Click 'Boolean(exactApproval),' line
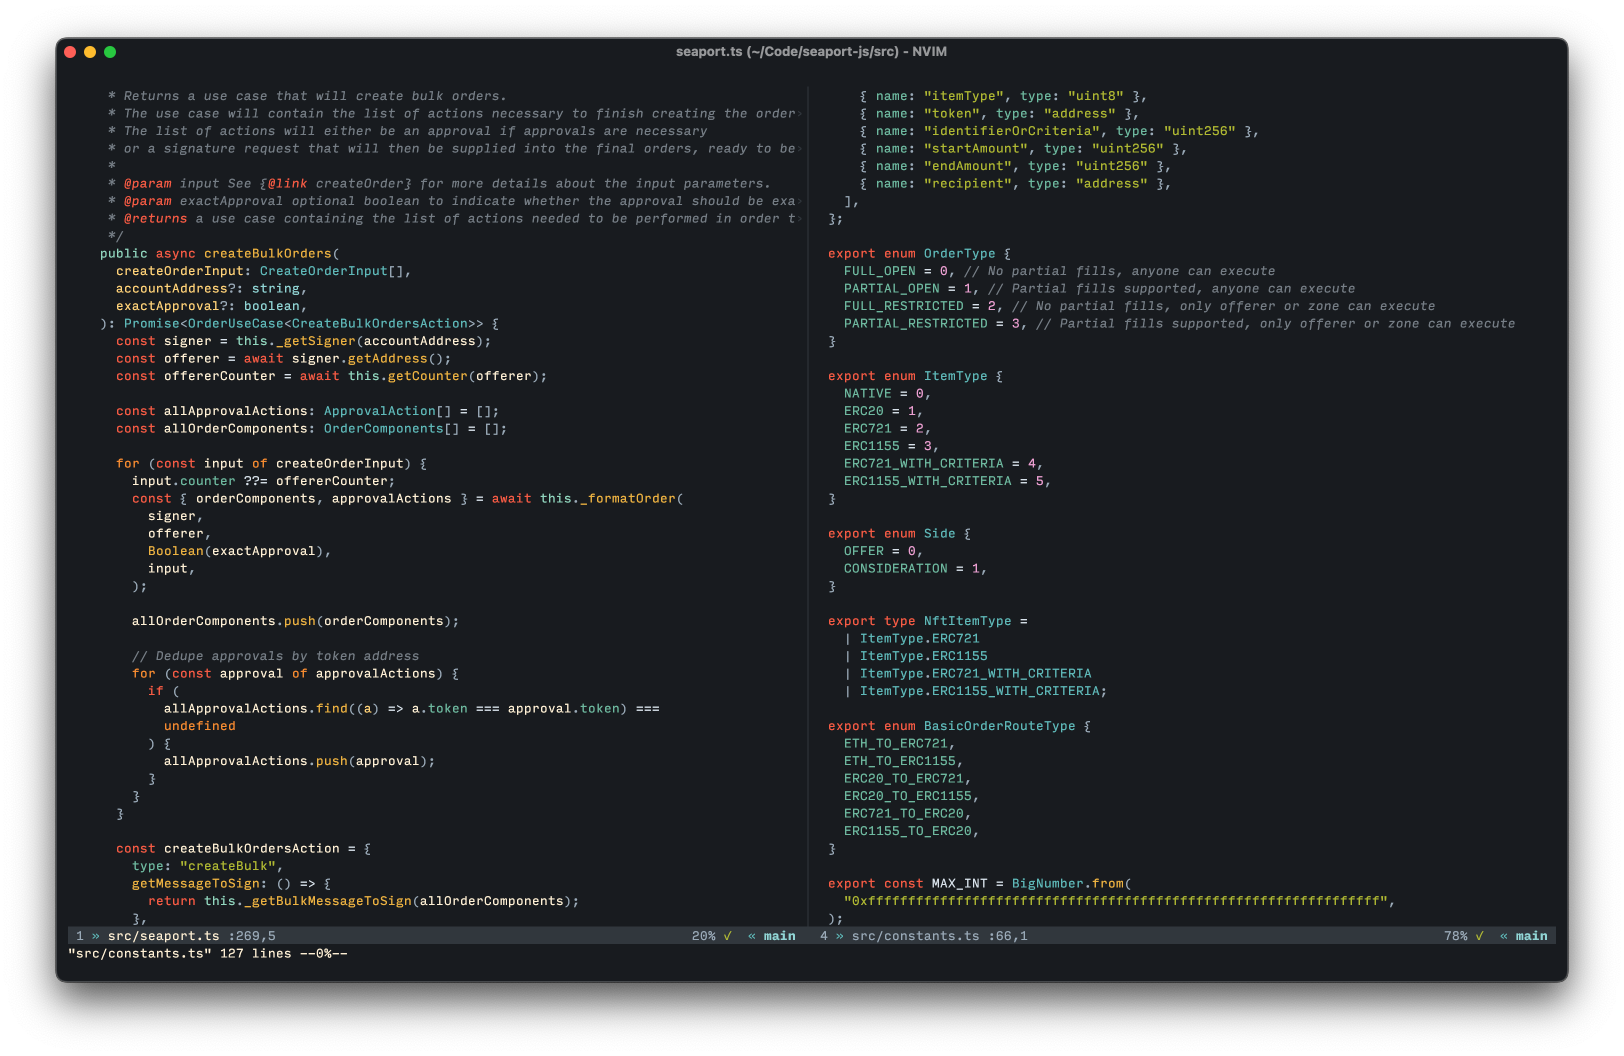This screenshot has height=1056, width=1624. (240, 551)
